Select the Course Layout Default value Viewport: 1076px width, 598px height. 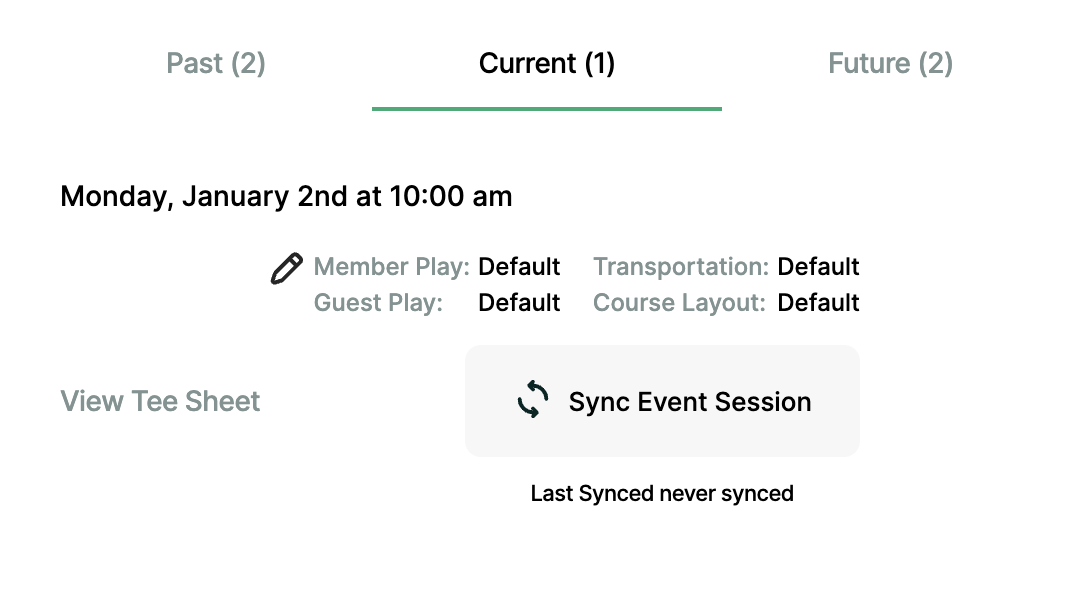[x=818, y=303]
